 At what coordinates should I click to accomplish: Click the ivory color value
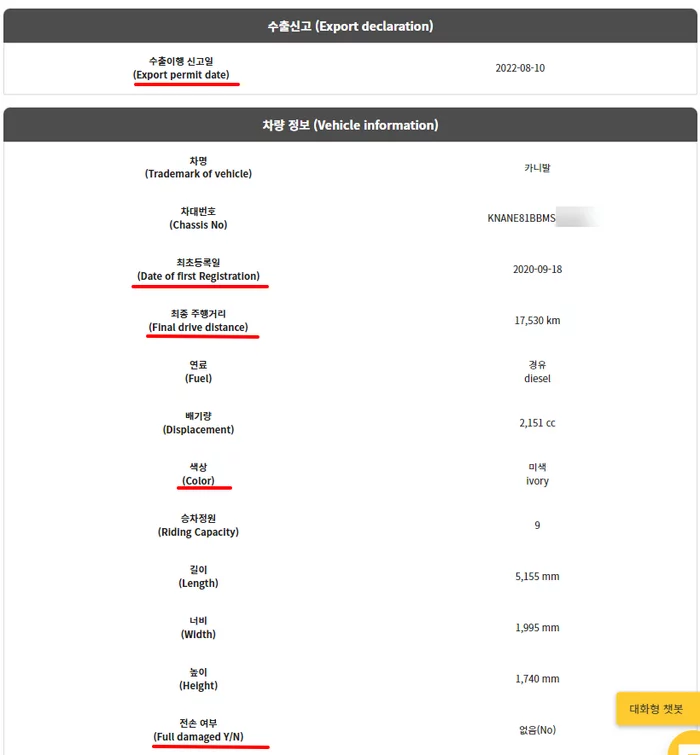click(x=537, y=481)
